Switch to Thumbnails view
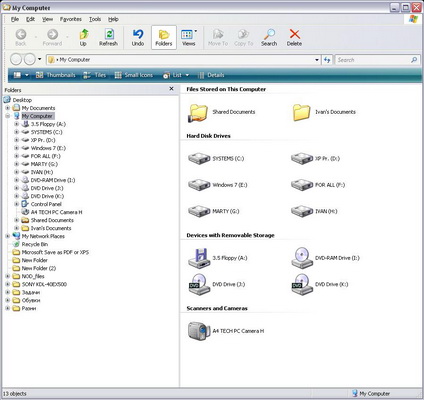 pyautogui.click(x=56, y=75)
